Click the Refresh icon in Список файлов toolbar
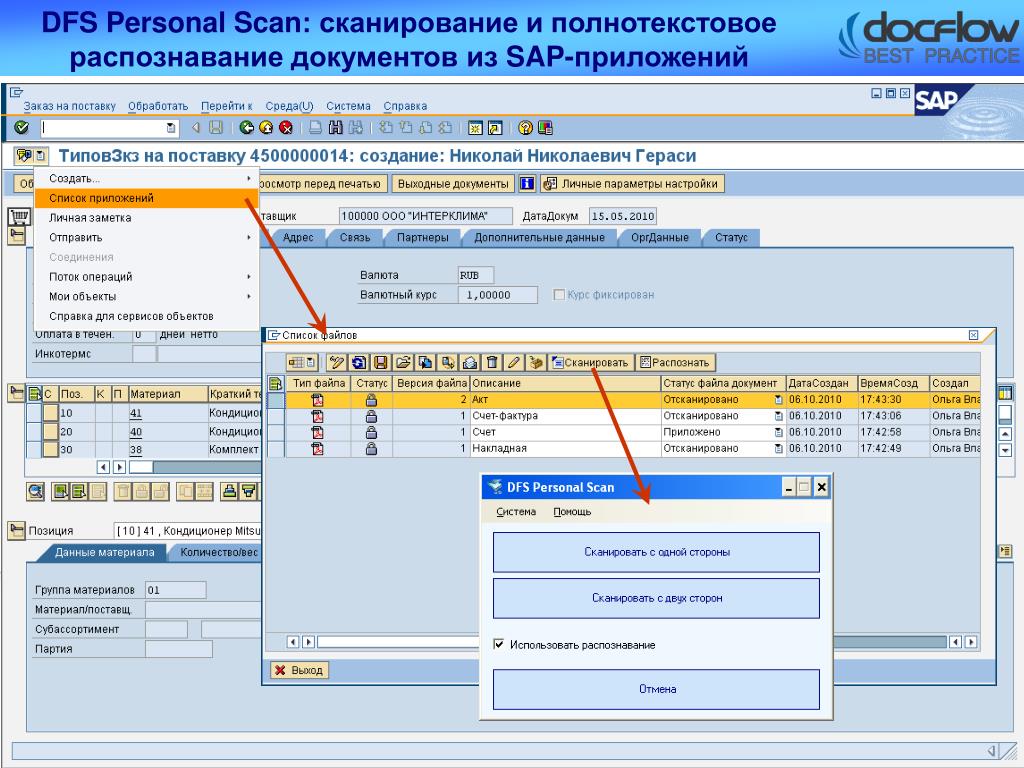Image resolution: width=1024 pixels, height=768 pixels. coord(359,362)
